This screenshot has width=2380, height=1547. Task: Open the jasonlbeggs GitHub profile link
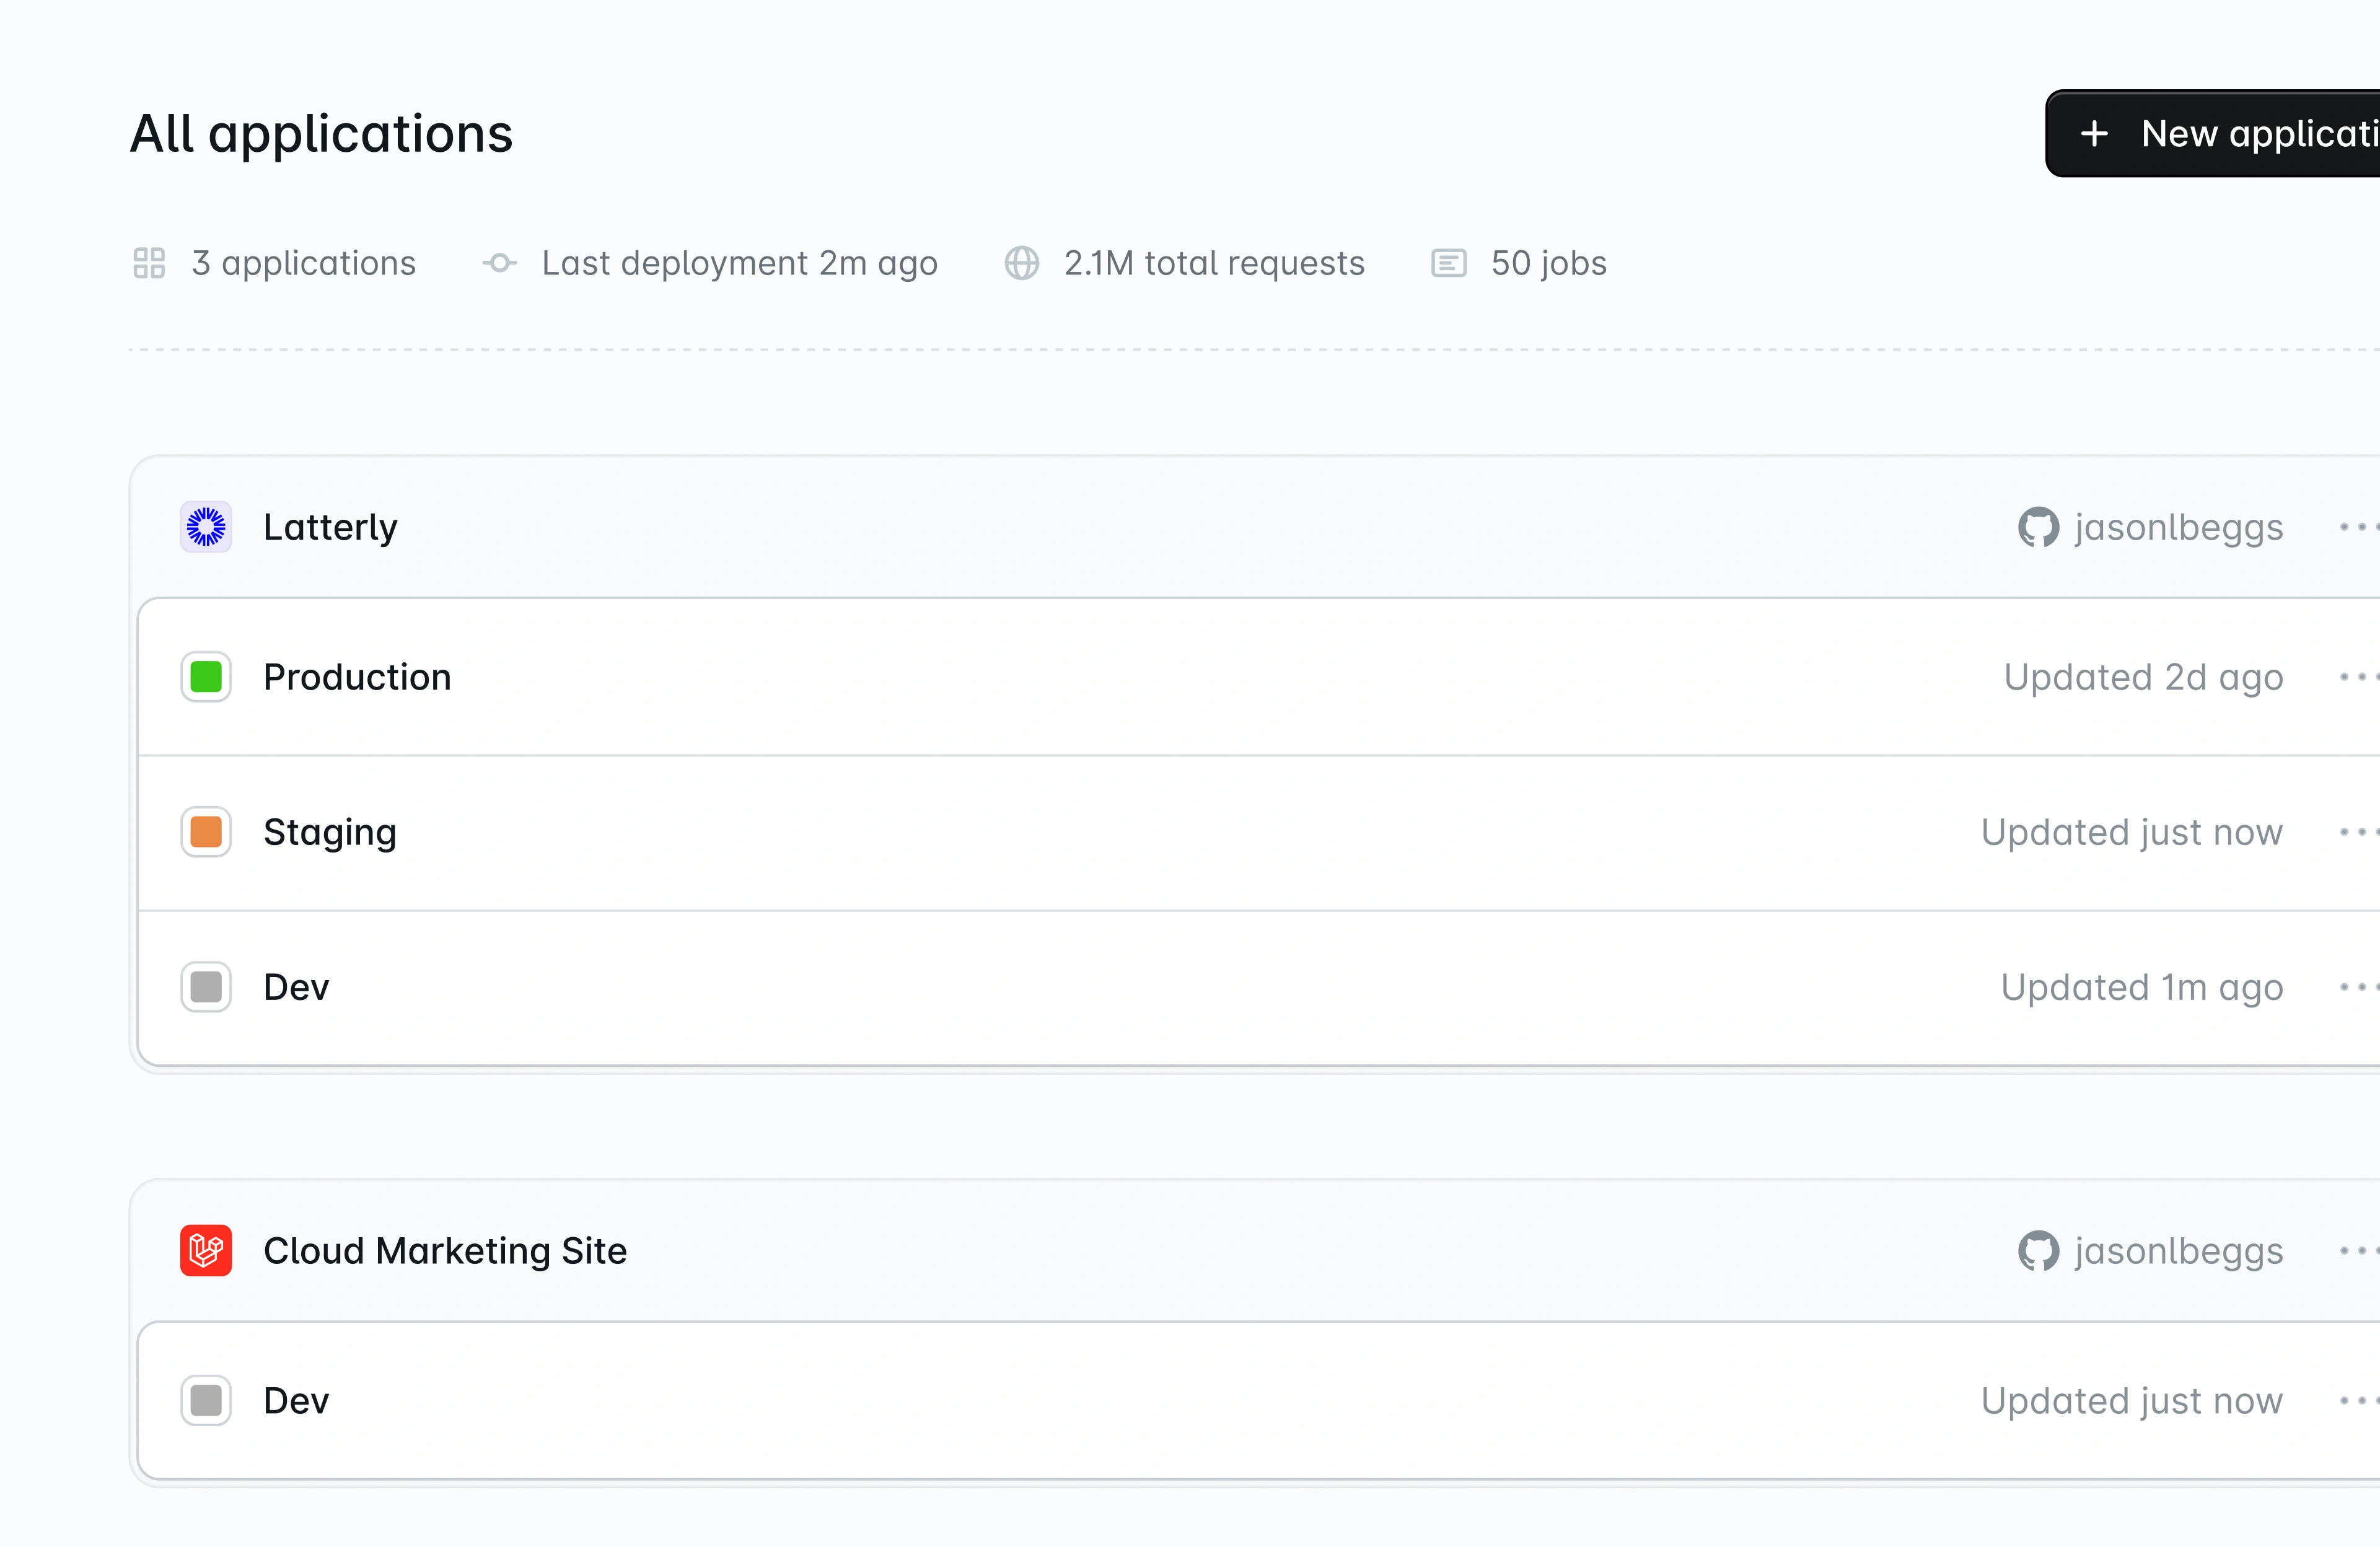[x=2180, y=527]
